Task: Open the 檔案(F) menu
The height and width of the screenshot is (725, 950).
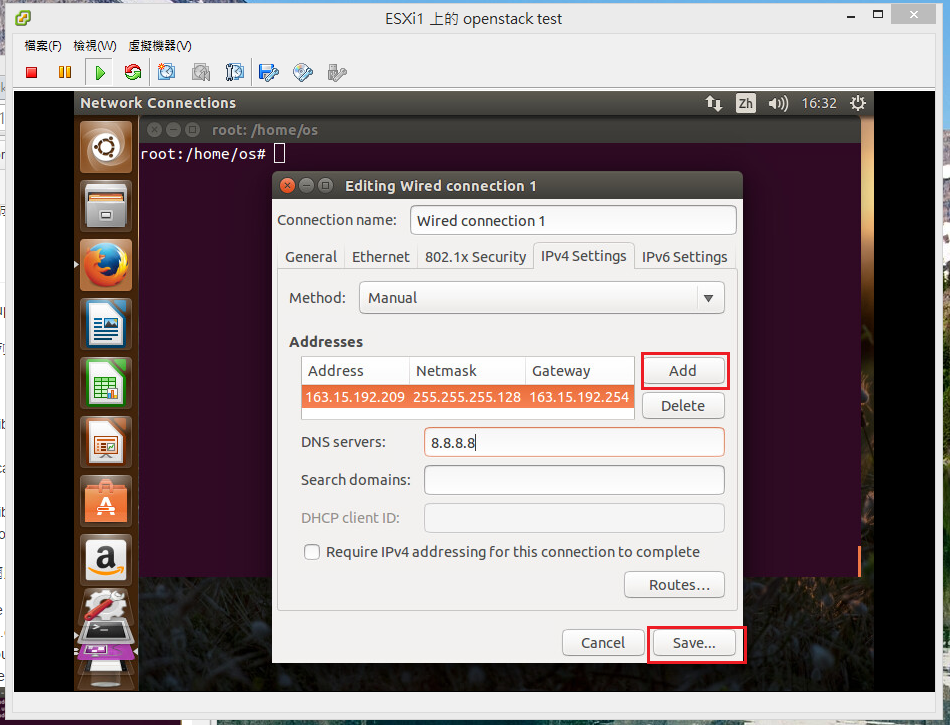Action: [x=43, y=46]
